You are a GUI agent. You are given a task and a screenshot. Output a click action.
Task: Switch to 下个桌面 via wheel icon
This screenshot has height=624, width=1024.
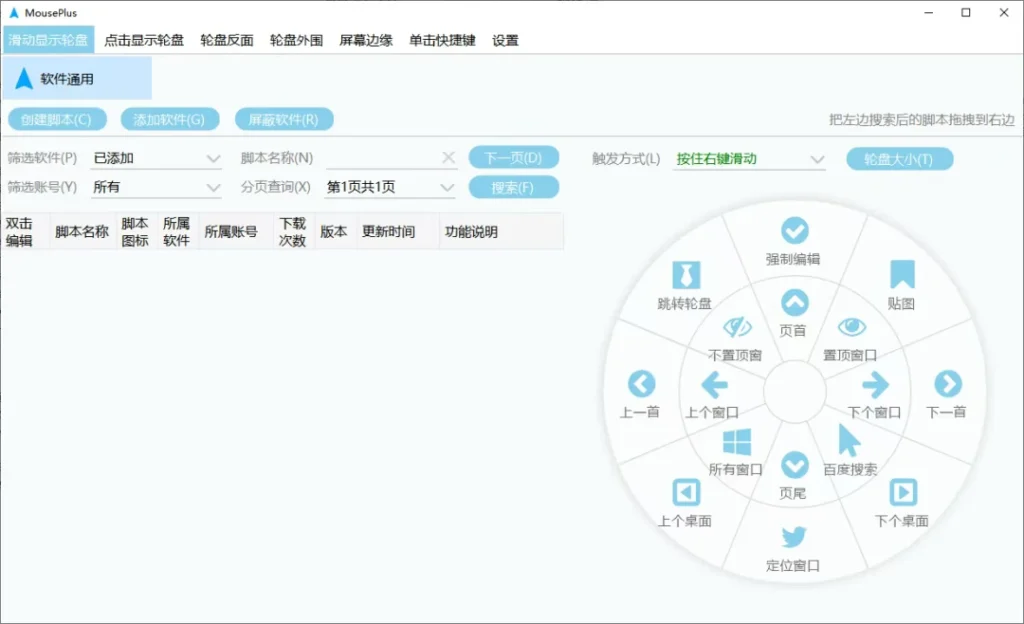click(903, 490)
